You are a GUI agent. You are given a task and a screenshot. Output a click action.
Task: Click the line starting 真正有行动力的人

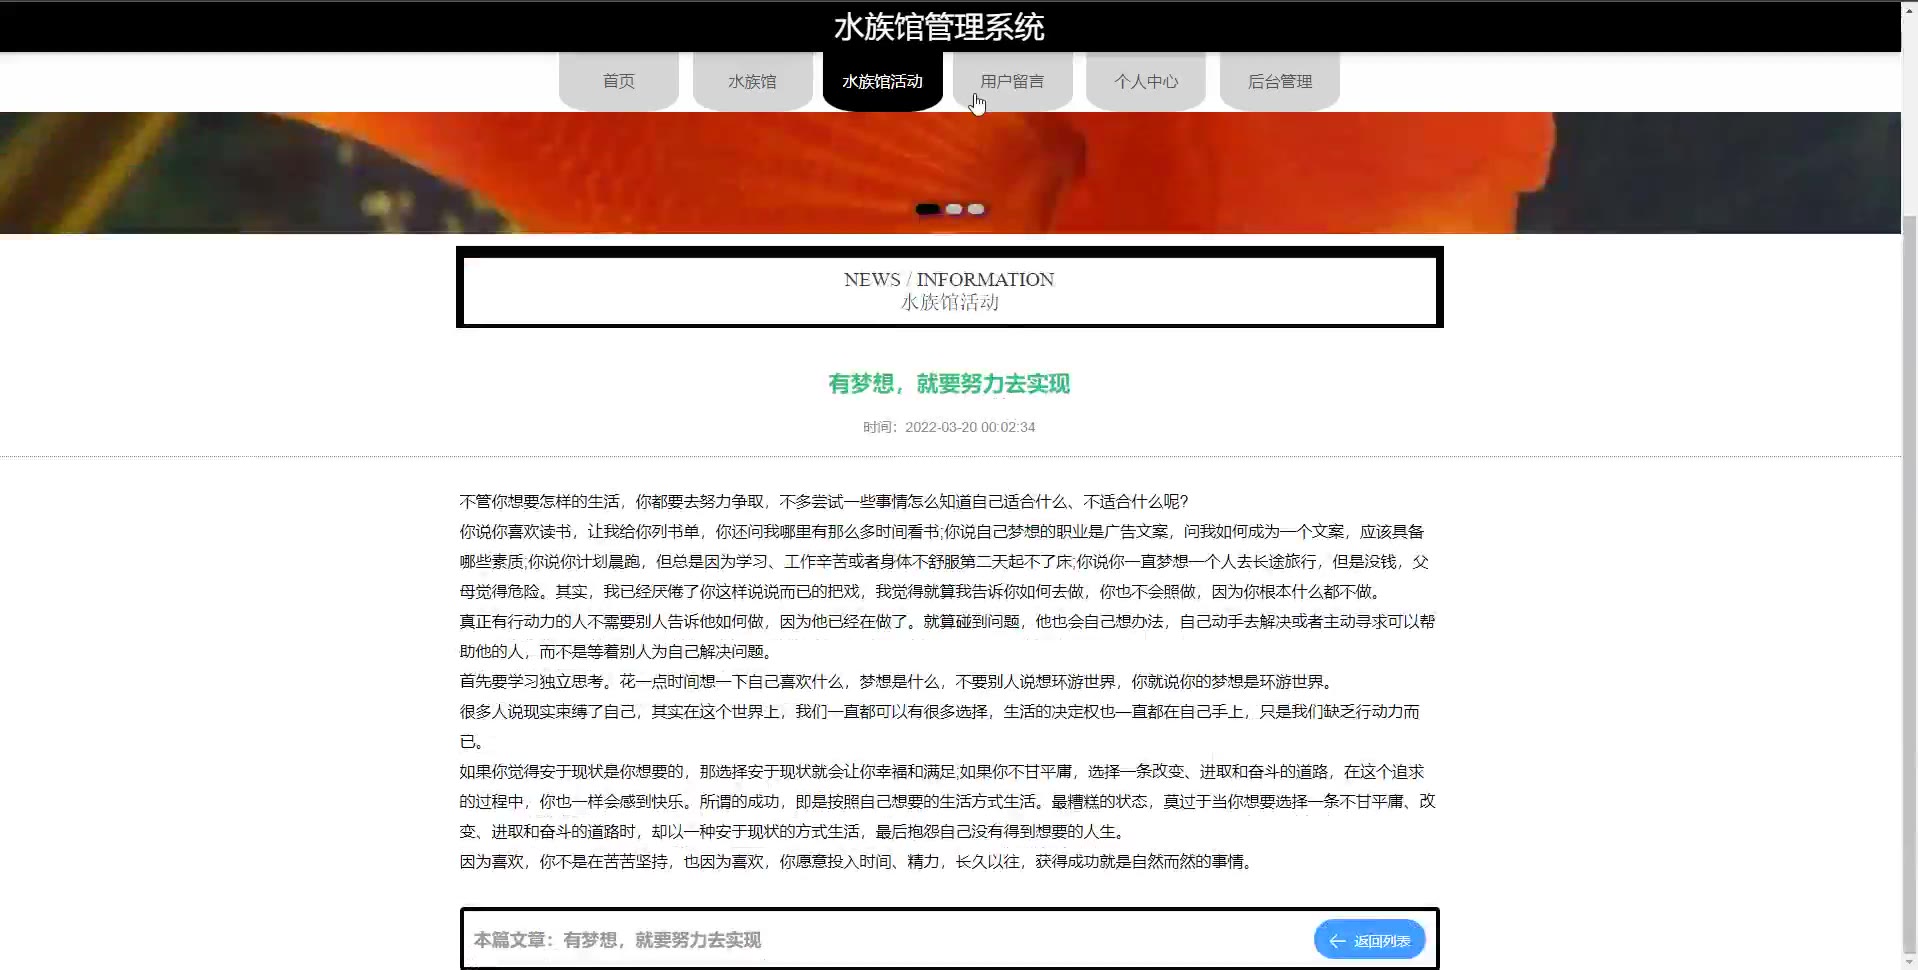pos(947,622)
